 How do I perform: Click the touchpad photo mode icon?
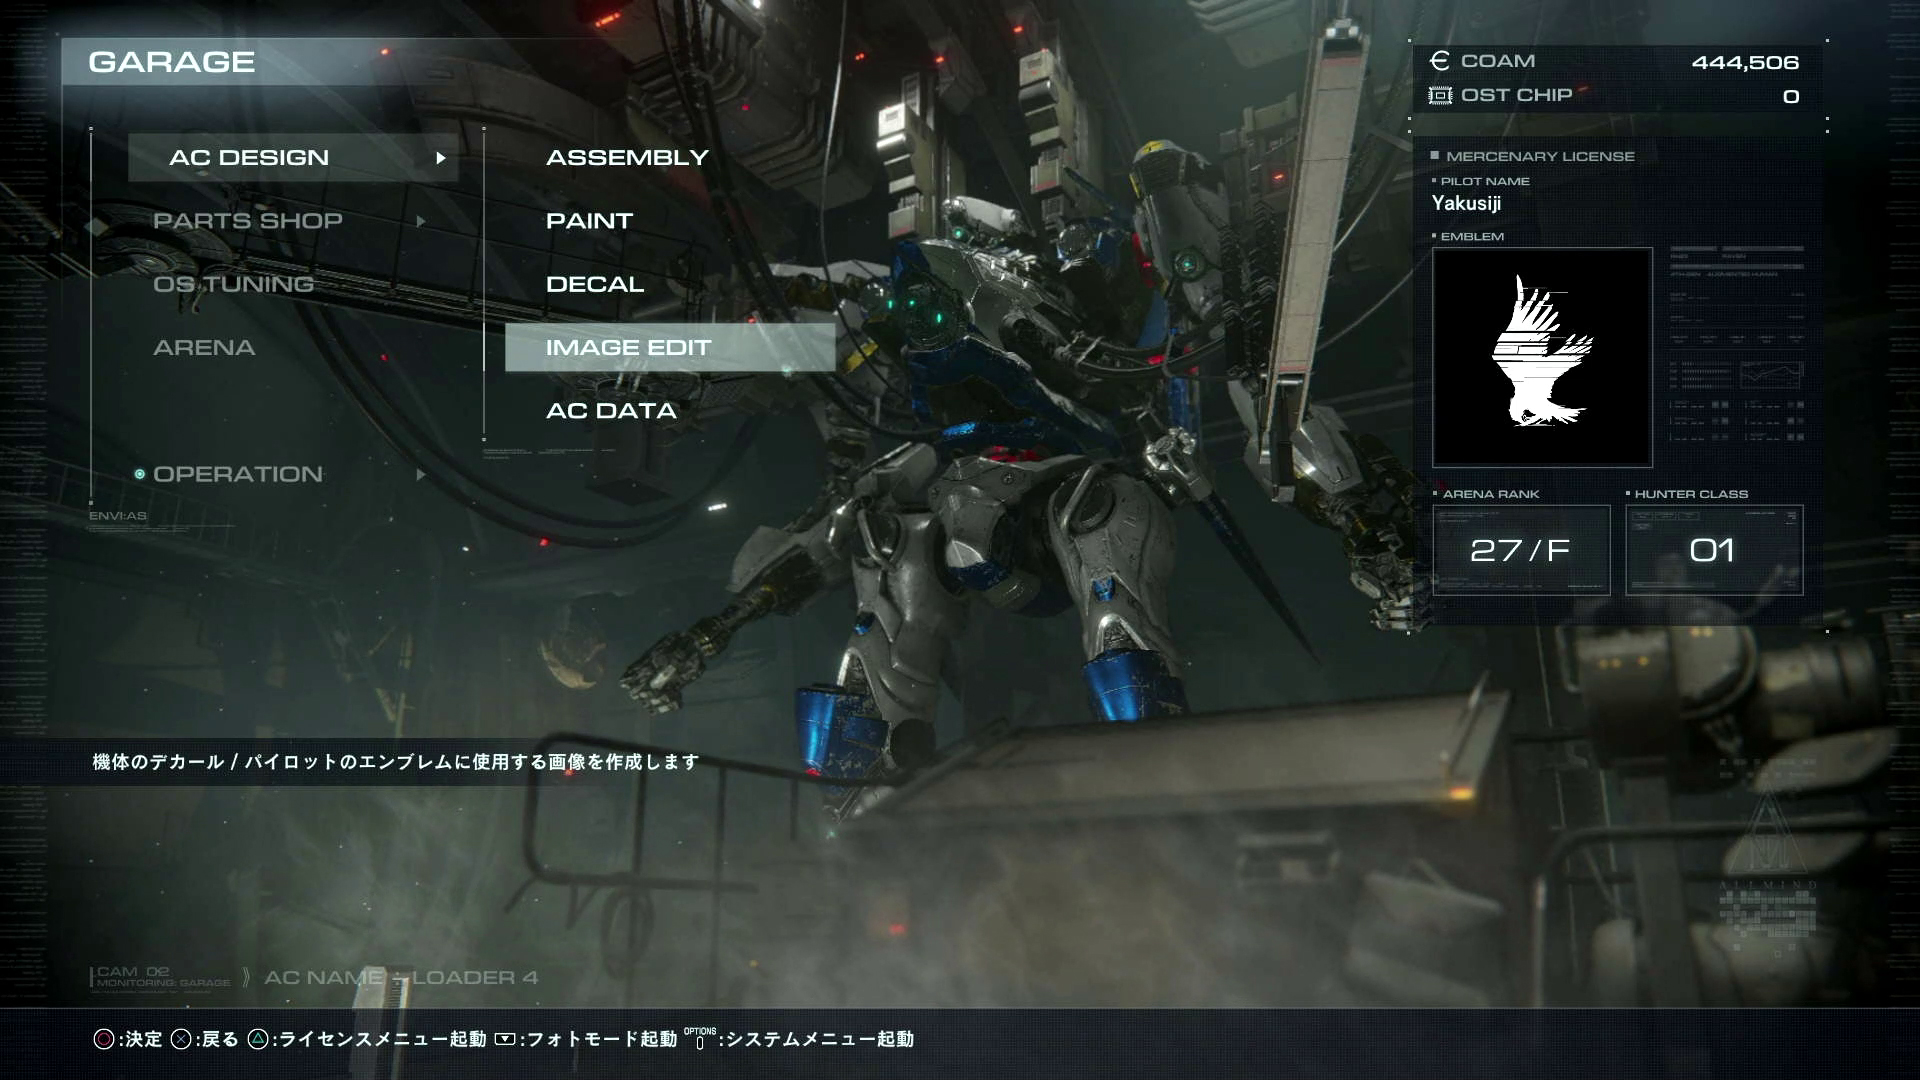[x=505, y=1039]
